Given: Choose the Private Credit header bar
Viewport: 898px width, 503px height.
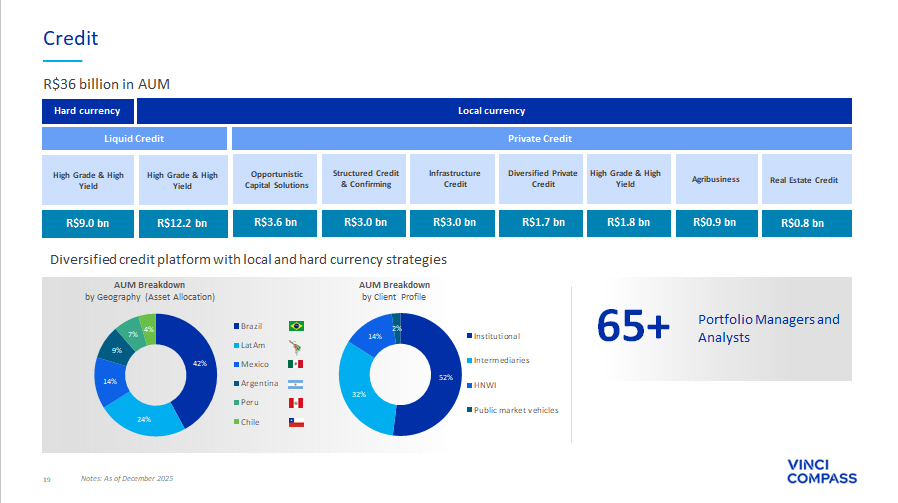Looking at the screenshot, I should 540,139.
